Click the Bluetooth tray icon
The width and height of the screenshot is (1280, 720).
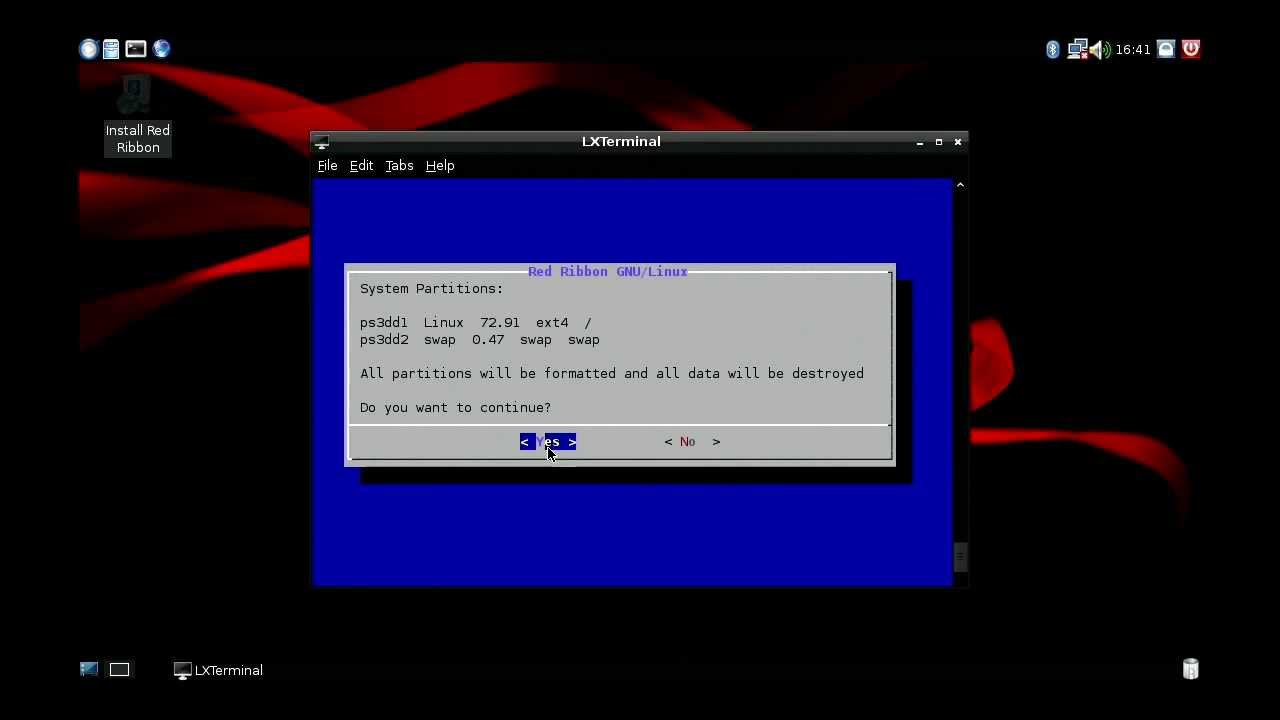(x=1053, y=49)
